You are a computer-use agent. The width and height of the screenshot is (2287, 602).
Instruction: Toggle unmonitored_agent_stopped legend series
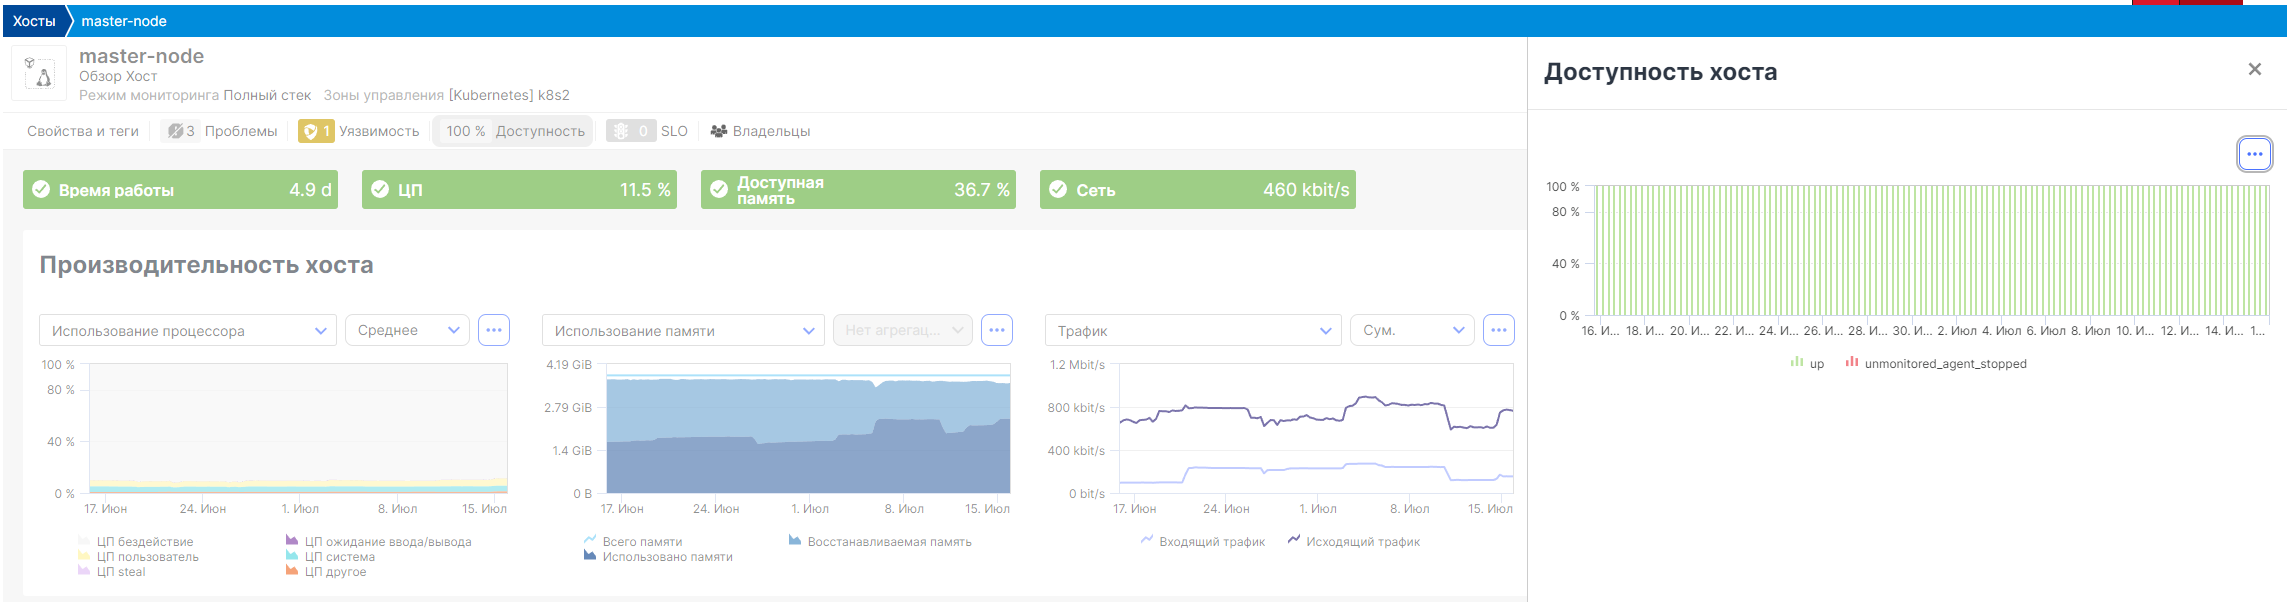pos(1936,364)
